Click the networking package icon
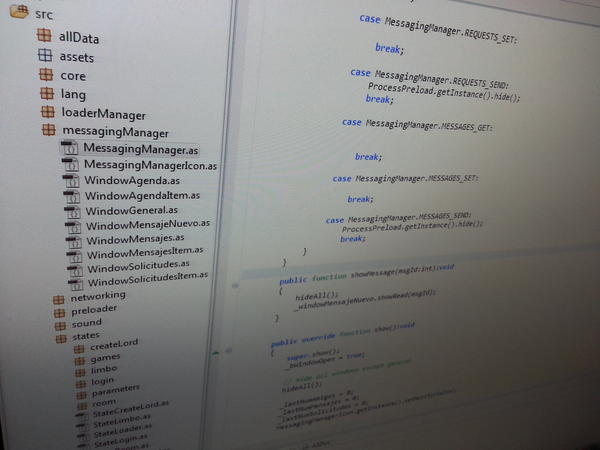Screen dimensions: 600x450 coord(59,300)
